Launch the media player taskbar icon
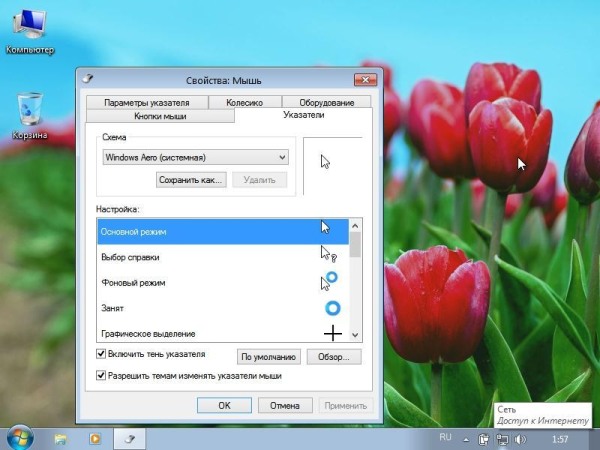Viewport: 600px width, 450px height. tap(95, 439)
